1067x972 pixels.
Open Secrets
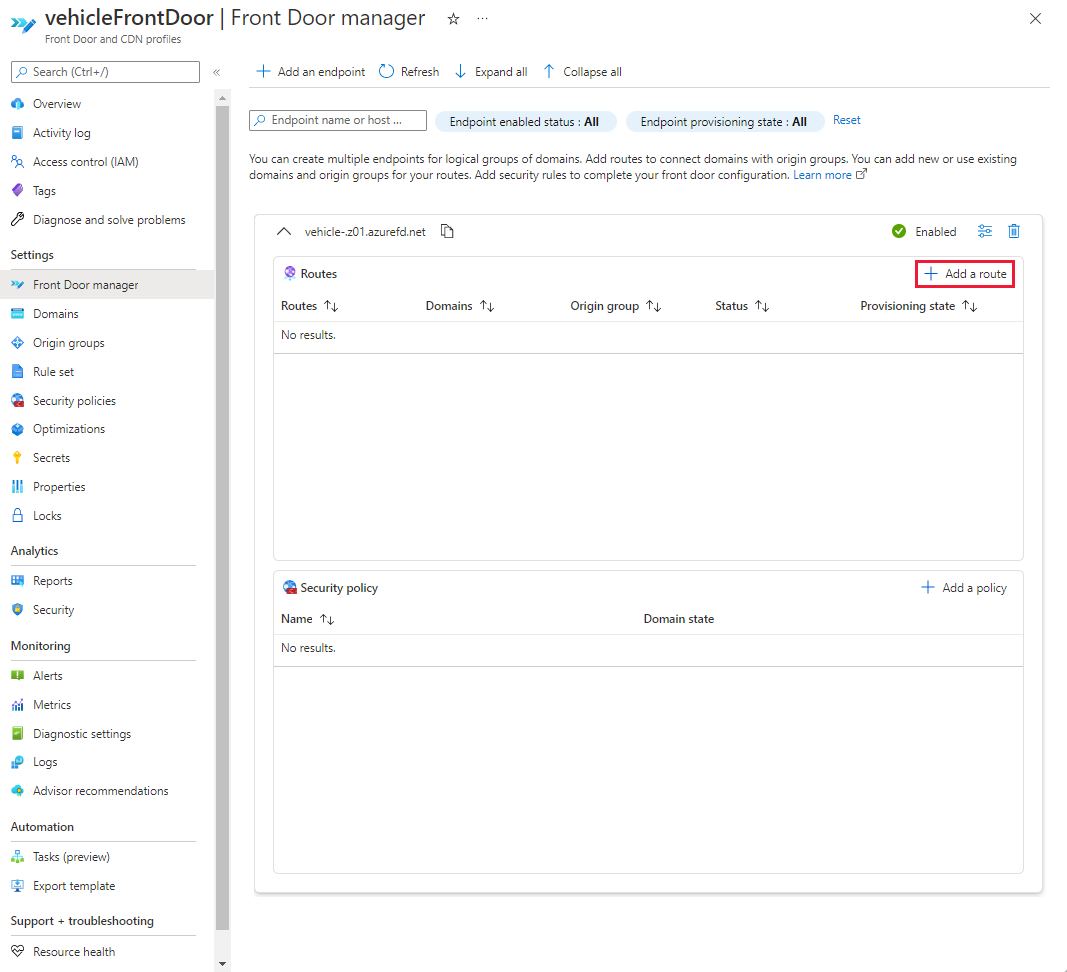tap(51, 457)
